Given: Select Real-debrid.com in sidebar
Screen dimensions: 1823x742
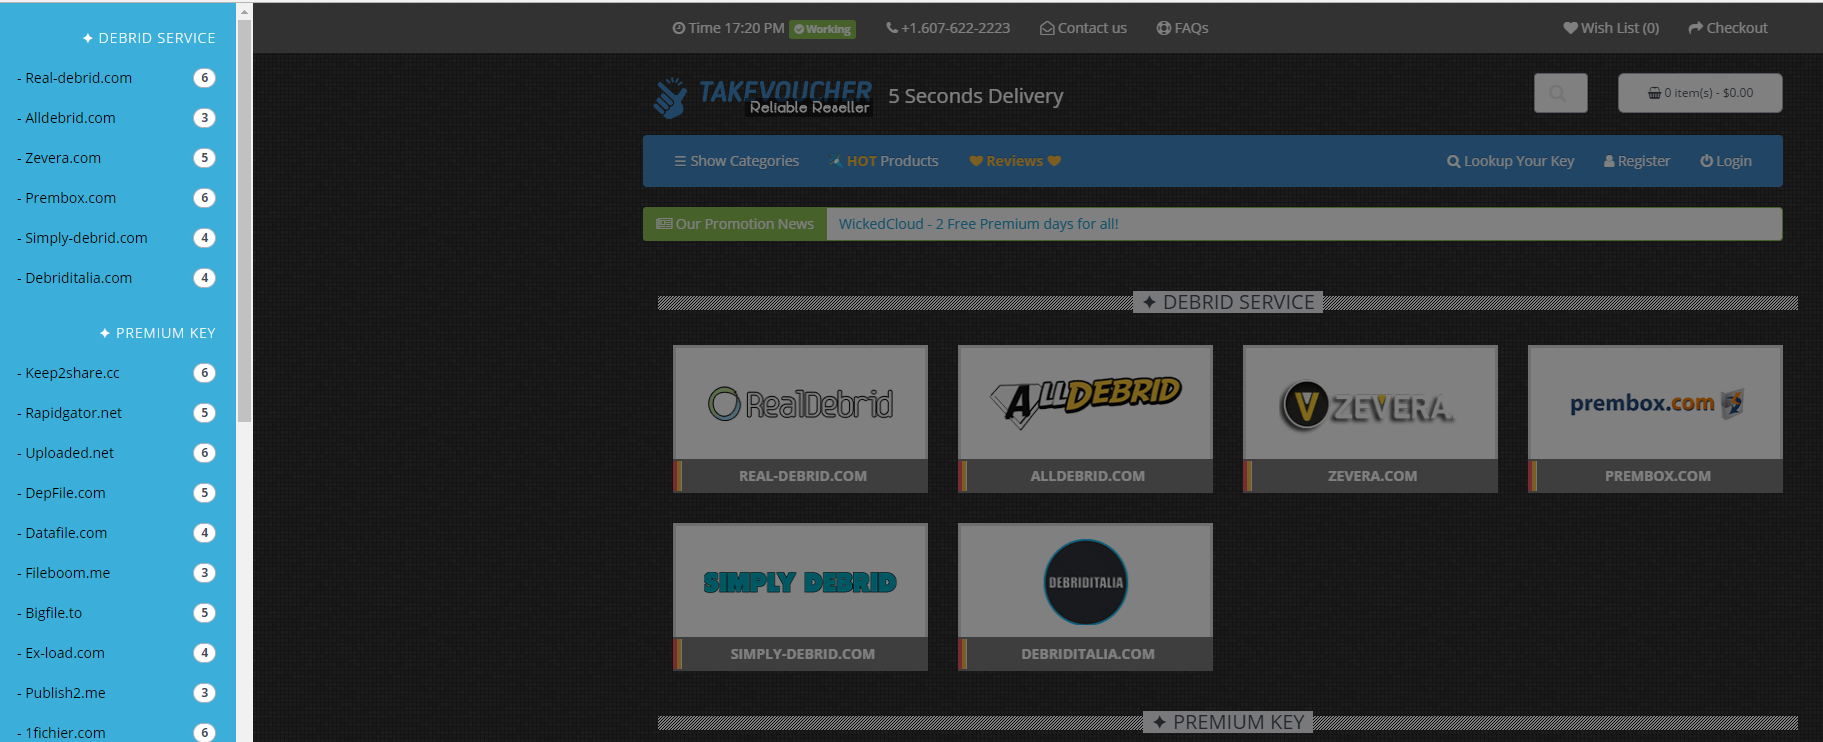Looking at the screenshot, I should pos(78,78).
